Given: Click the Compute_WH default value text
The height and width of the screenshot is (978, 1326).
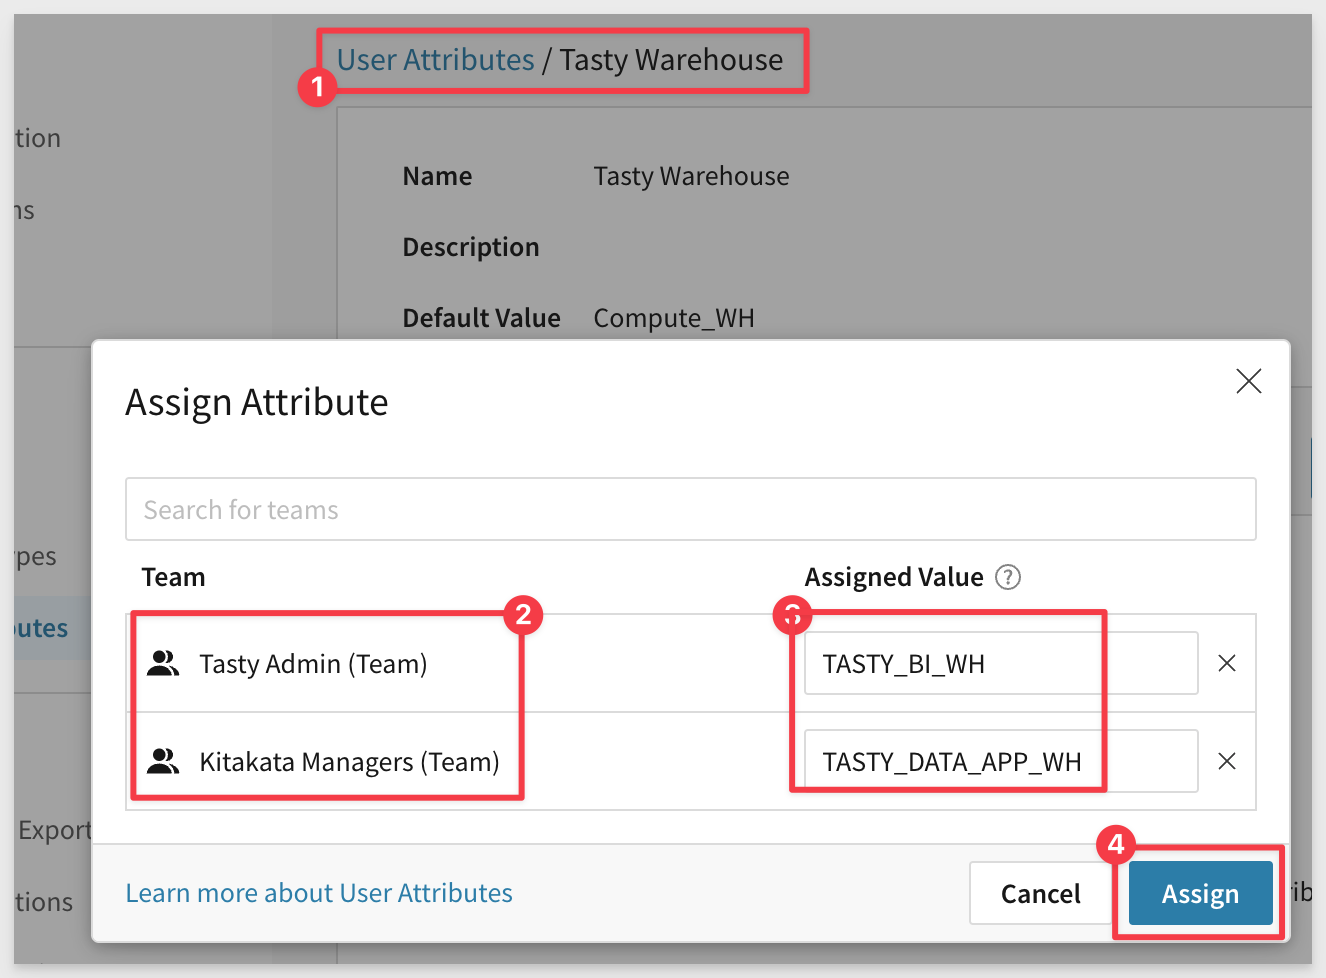Looking at the screenshot, I should (674, 318).
